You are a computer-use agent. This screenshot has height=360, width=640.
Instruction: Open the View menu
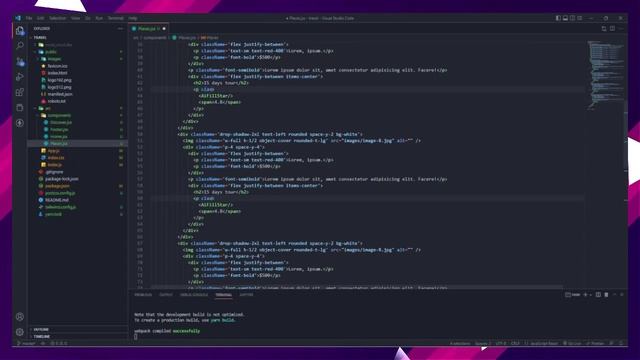(x=76, y=18)
